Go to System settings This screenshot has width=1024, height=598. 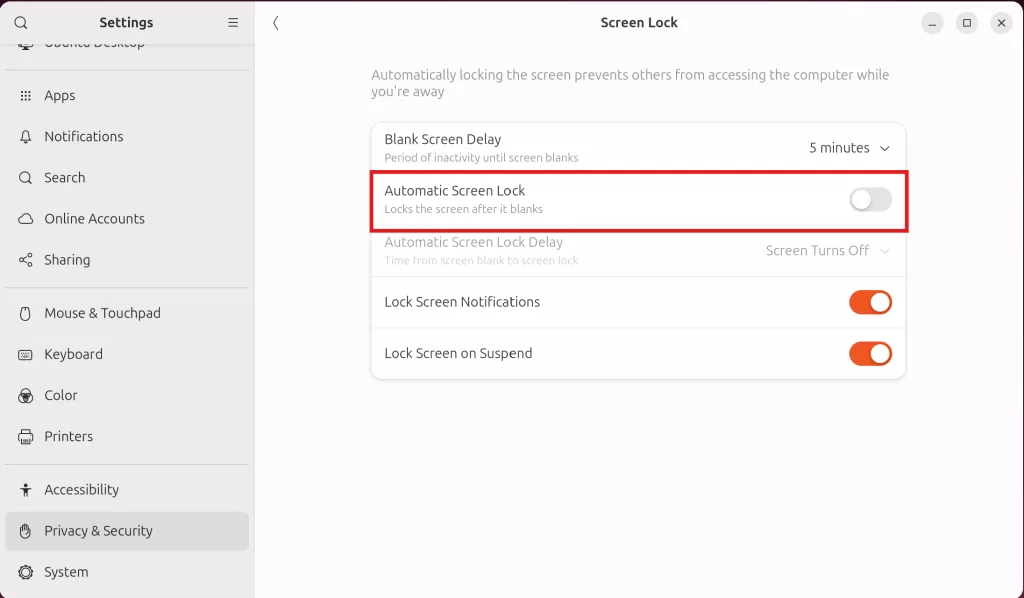pyautogui.click(x=66, y=572)
